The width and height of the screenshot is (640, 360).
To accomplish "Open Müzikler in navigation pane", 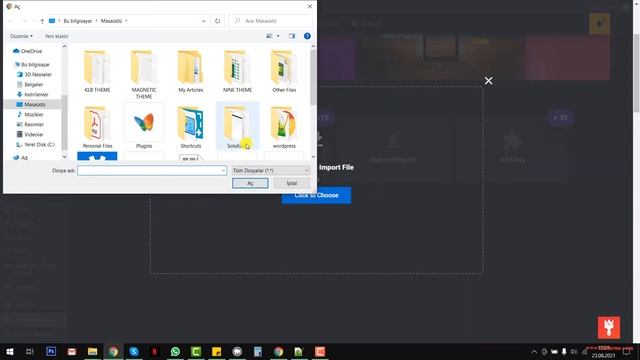I will (x=30, y=114).
